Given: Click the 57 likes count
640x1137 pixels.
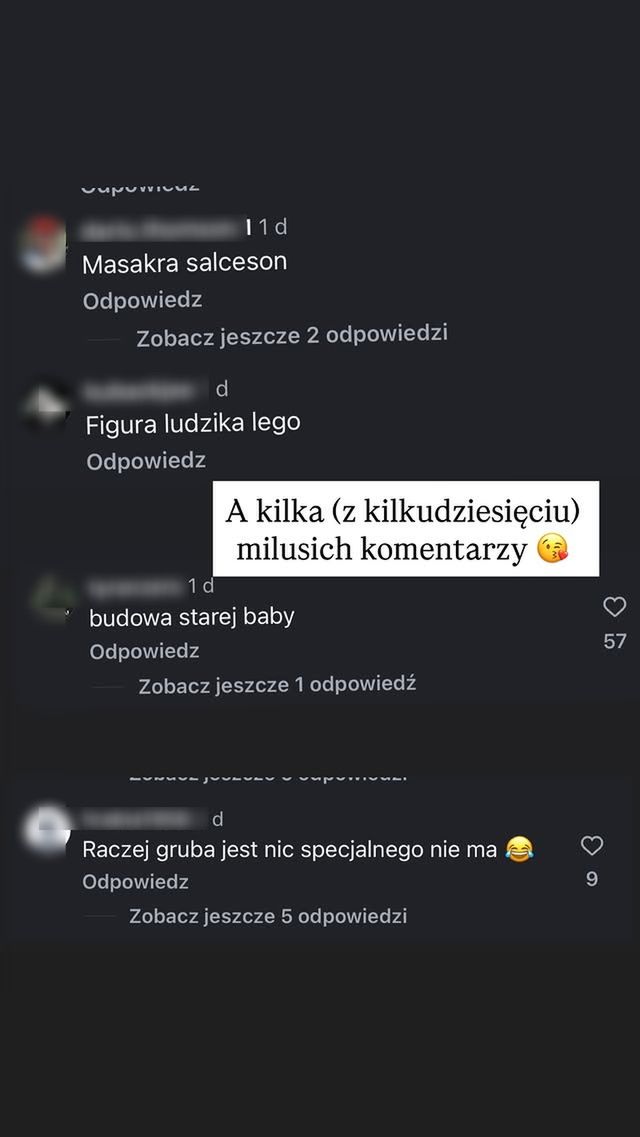Looking at the screenshot, I should (615, 641).
